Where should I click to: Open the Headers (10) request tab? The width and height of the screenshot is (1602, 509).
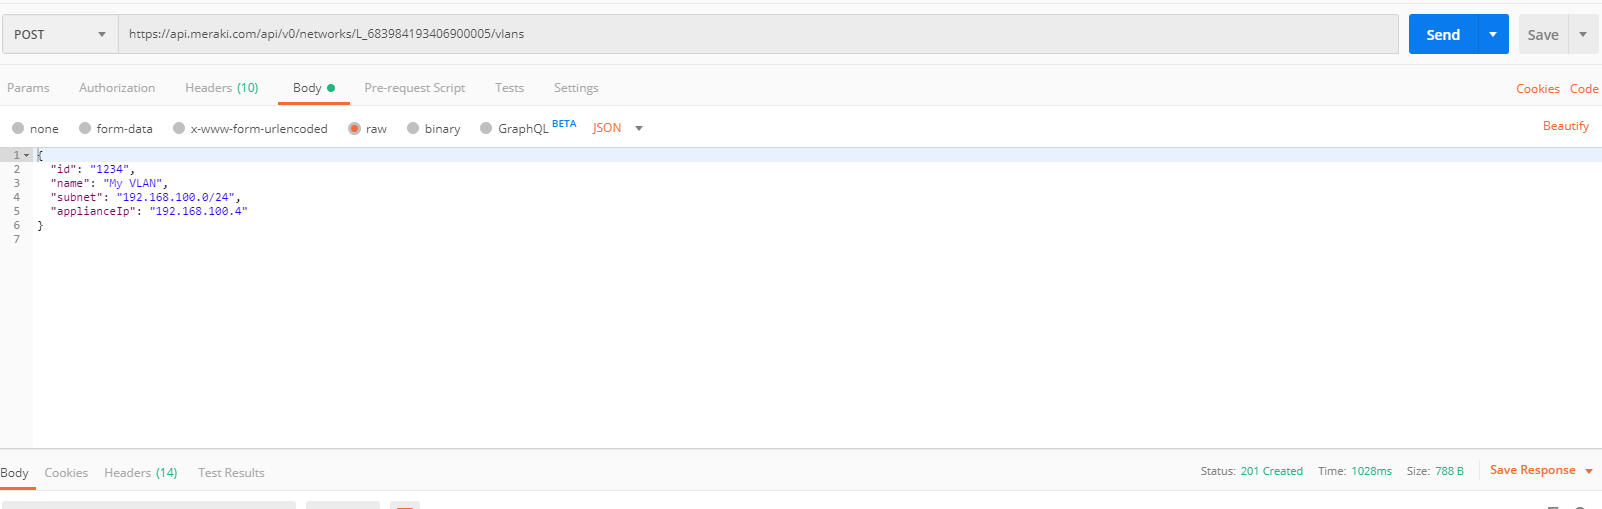click(x=222, y=88)
